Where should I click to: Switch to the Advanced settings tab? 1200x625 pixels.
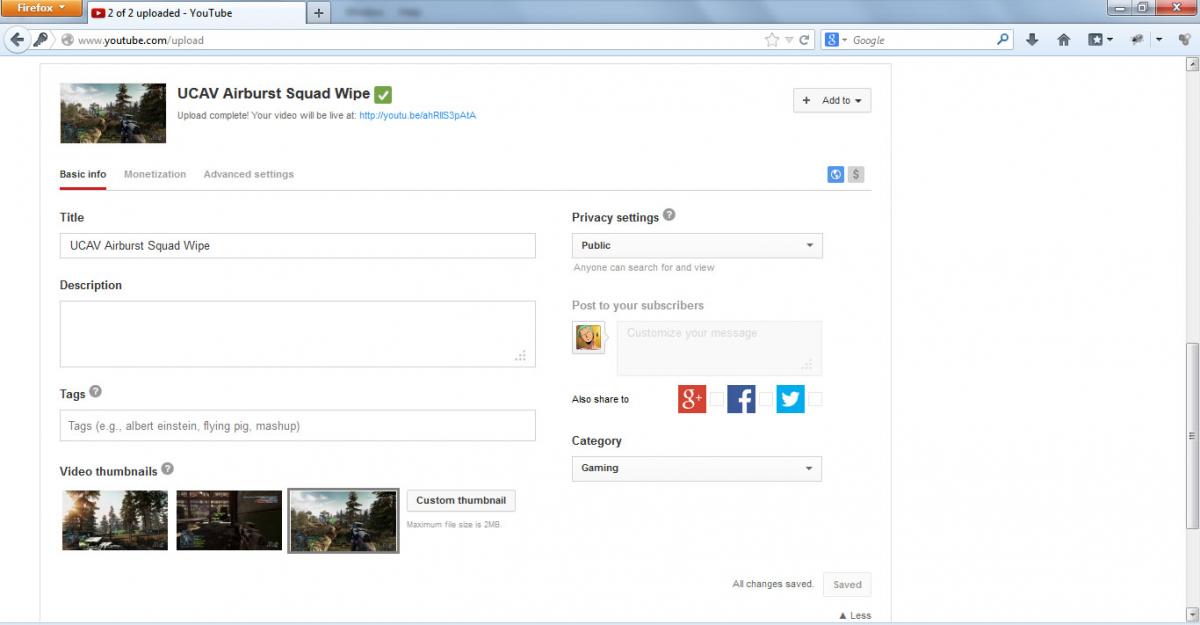click(x=249, y=174)
